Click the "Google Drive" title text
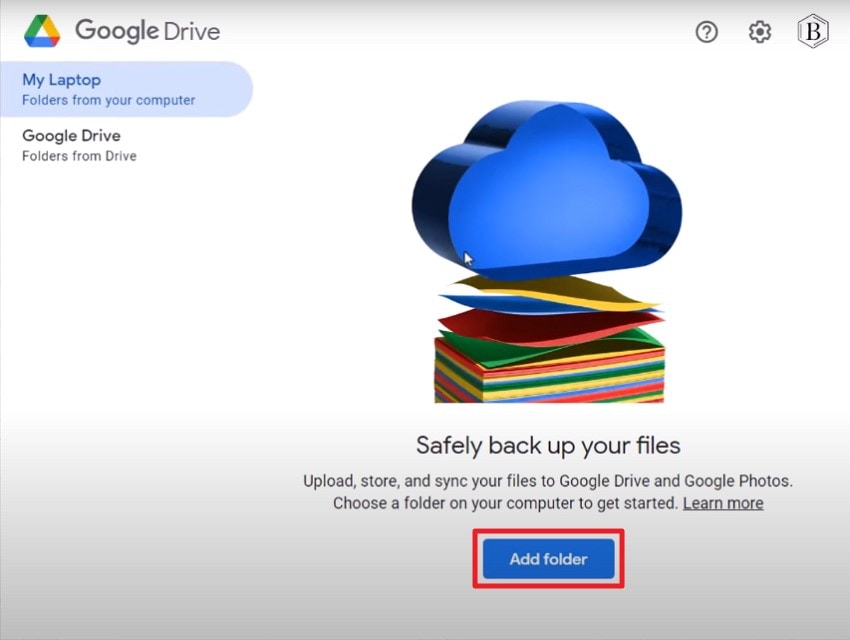850x640 pixels. point(147,31)
